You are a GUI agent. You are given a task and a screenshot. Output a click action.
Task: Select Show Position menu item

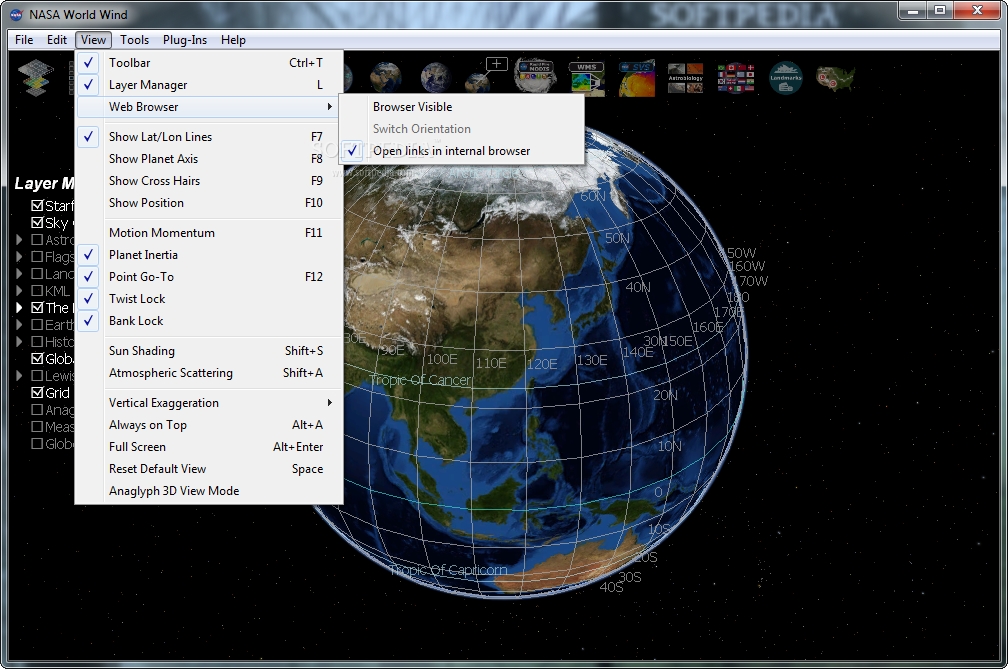tap(209, 202)
